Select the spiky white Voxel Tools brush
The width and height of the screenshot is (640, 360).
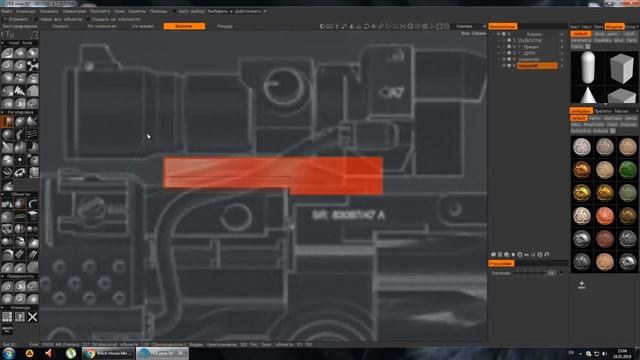click(x=20, y=91)
